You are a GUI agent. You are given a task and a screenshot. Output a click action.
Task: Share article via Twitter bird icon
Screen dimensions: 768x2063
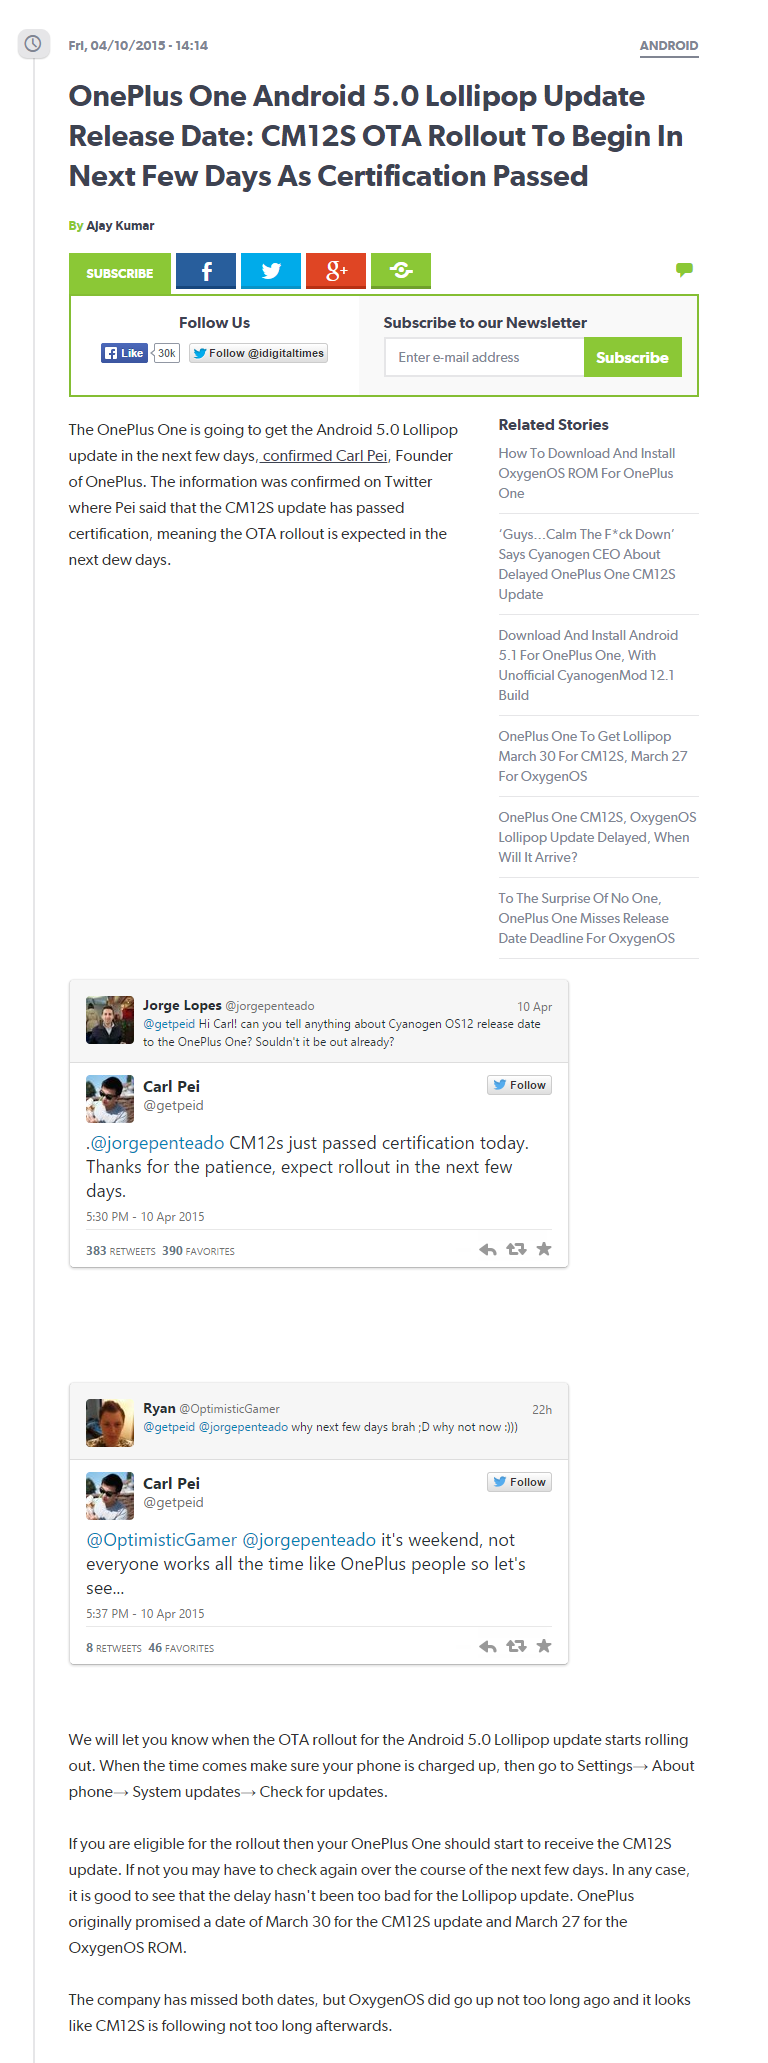pyautogui.click(x=271, y=271)
